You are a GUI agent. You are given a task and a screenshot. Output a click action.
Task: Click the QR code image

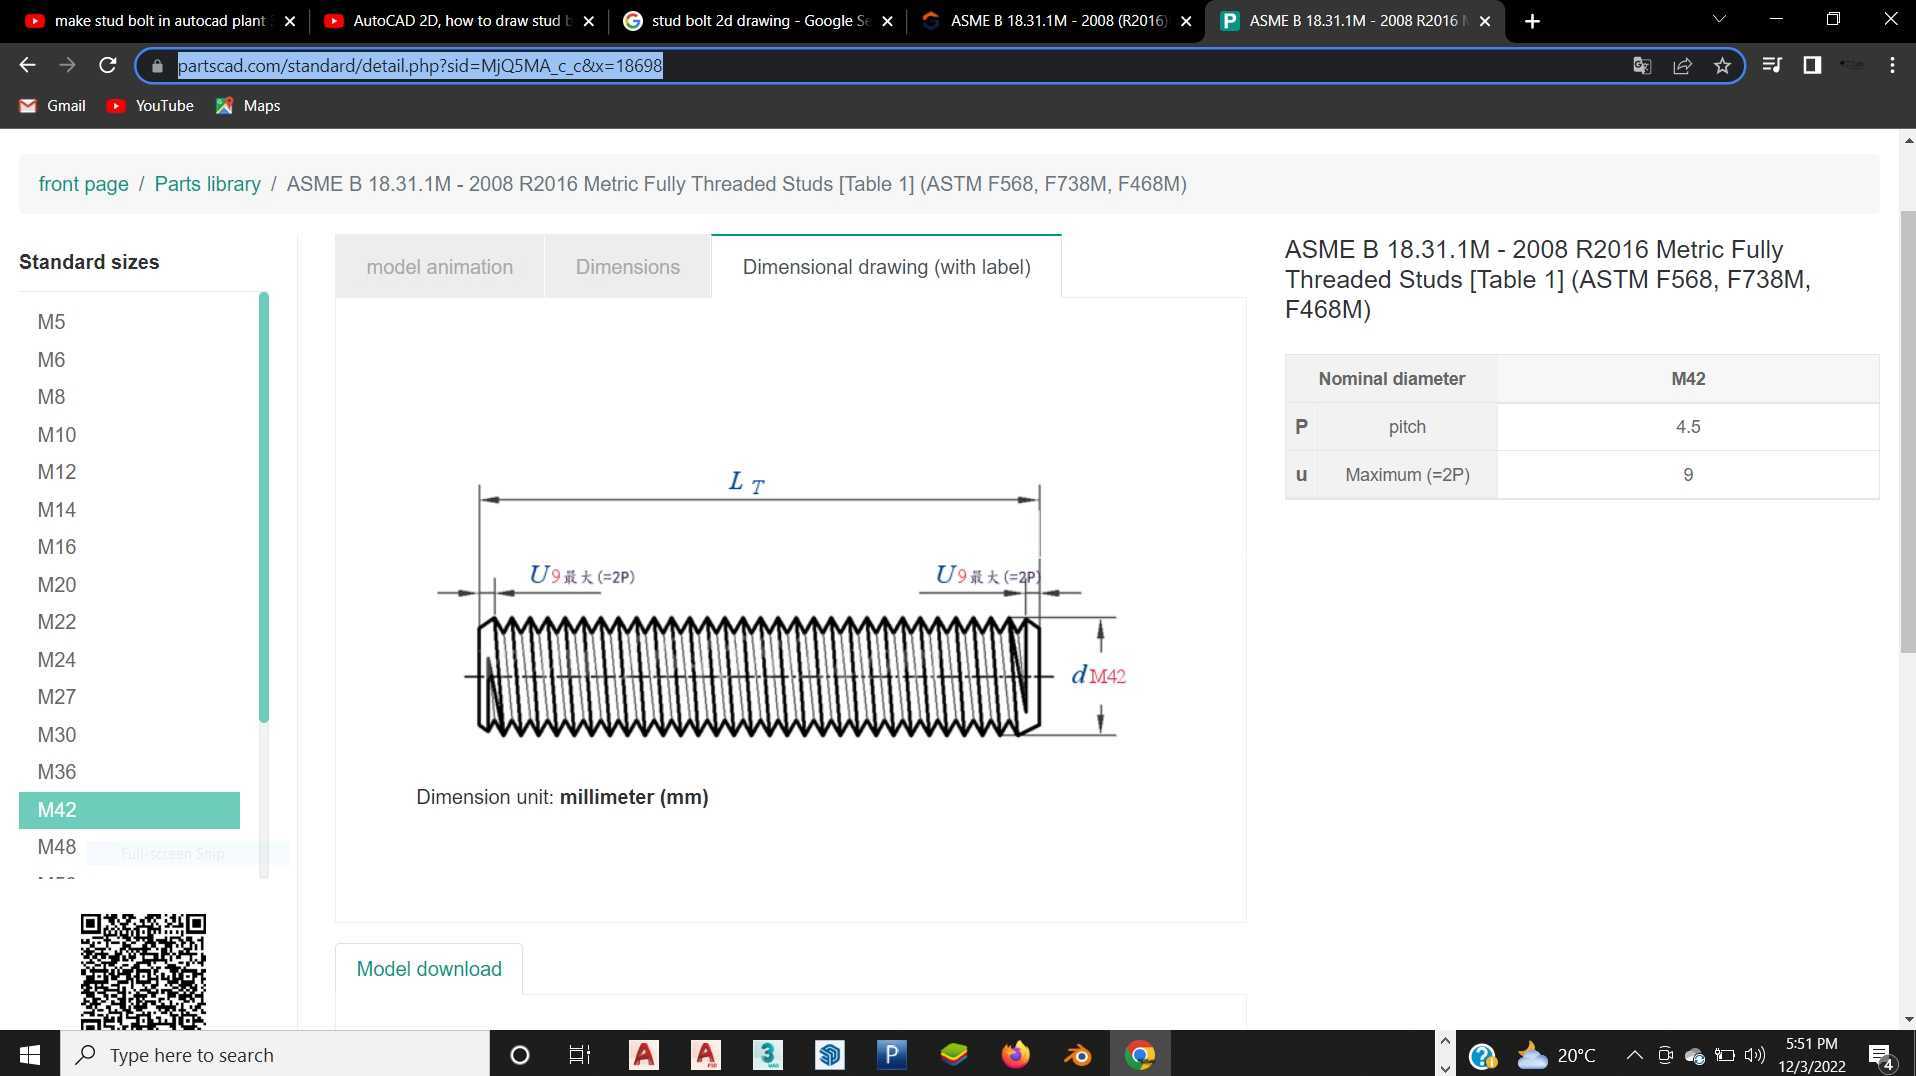click(143, 971)
